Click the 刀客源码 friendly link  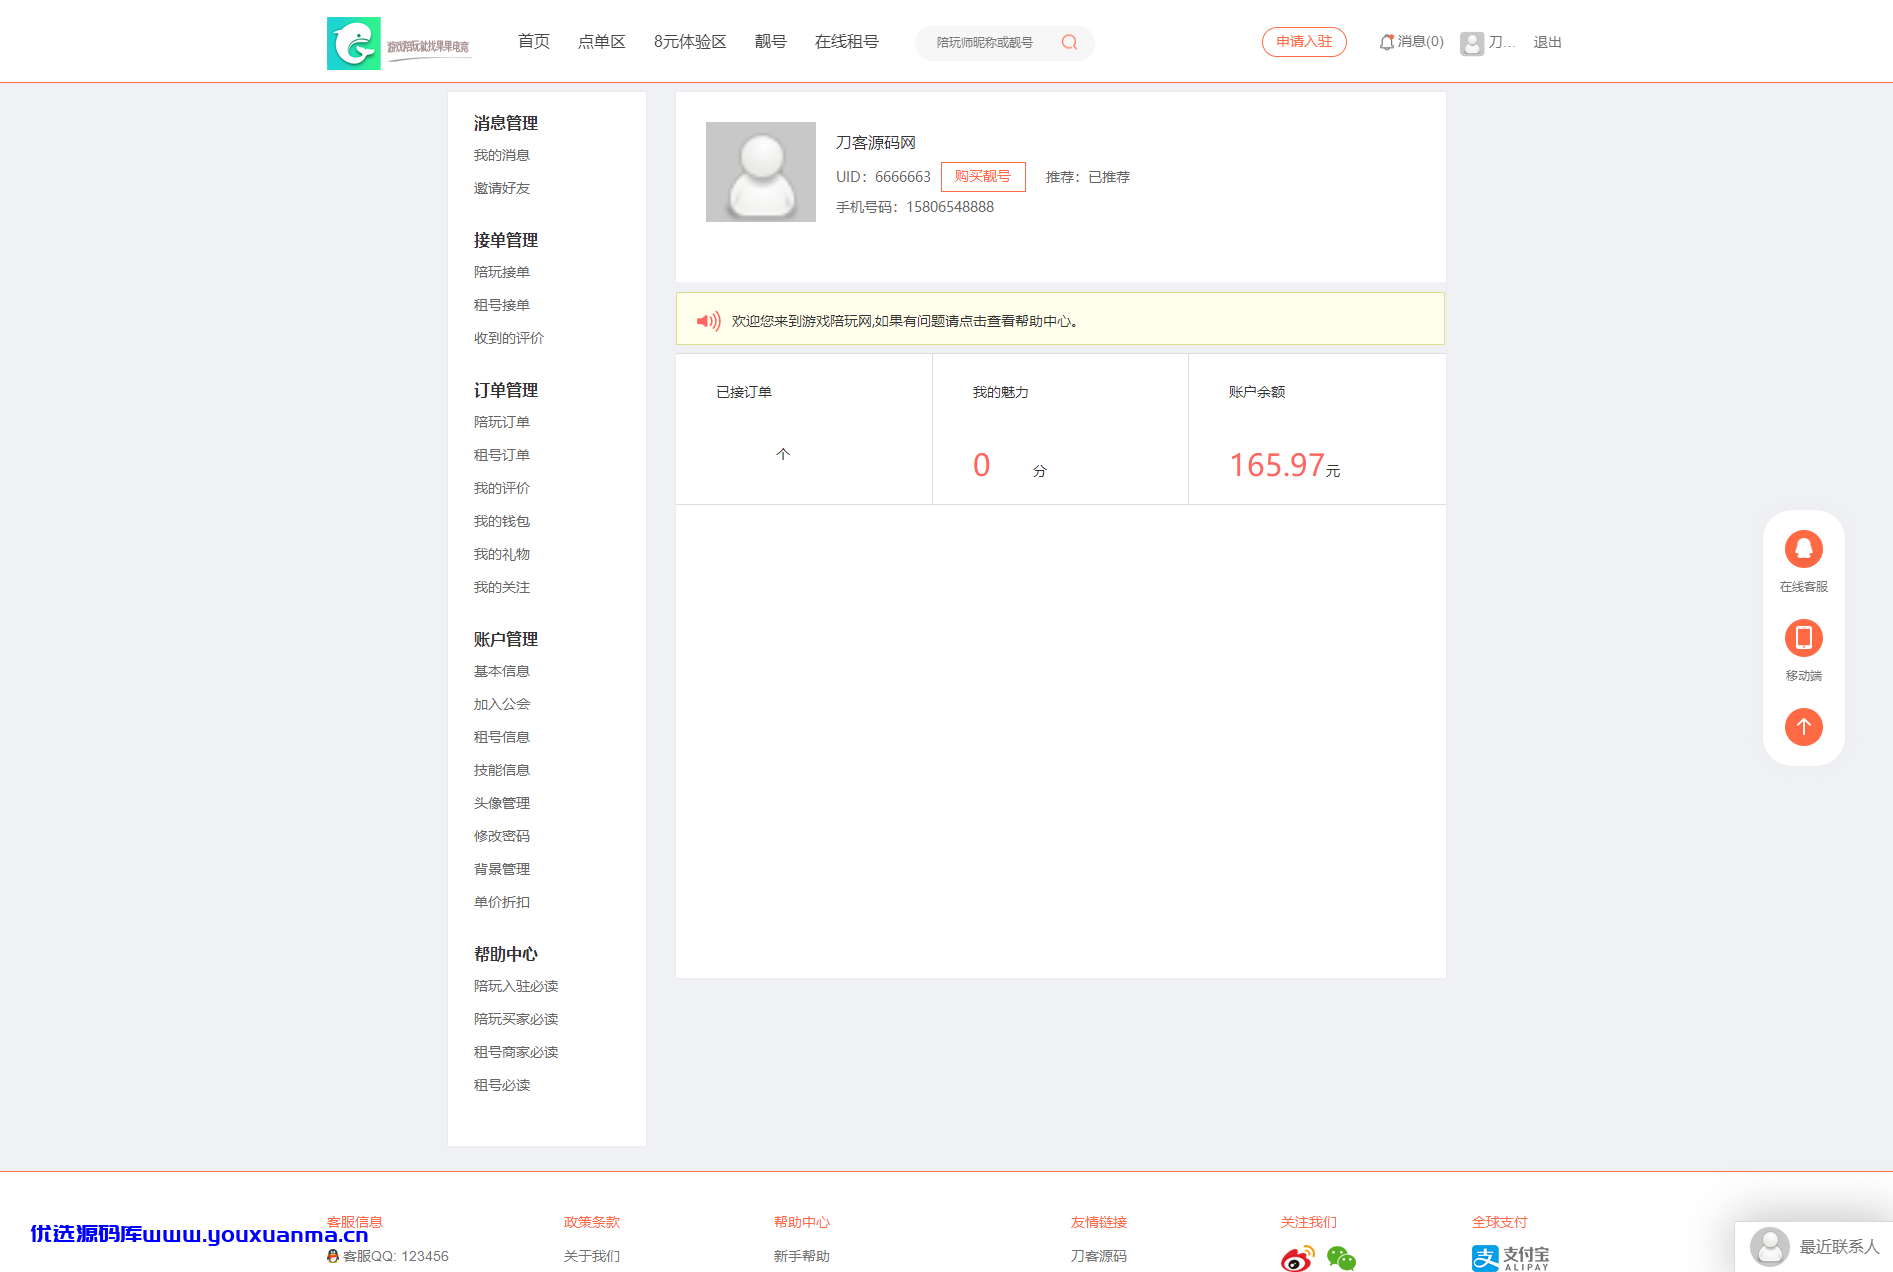click(1099, 1256)
